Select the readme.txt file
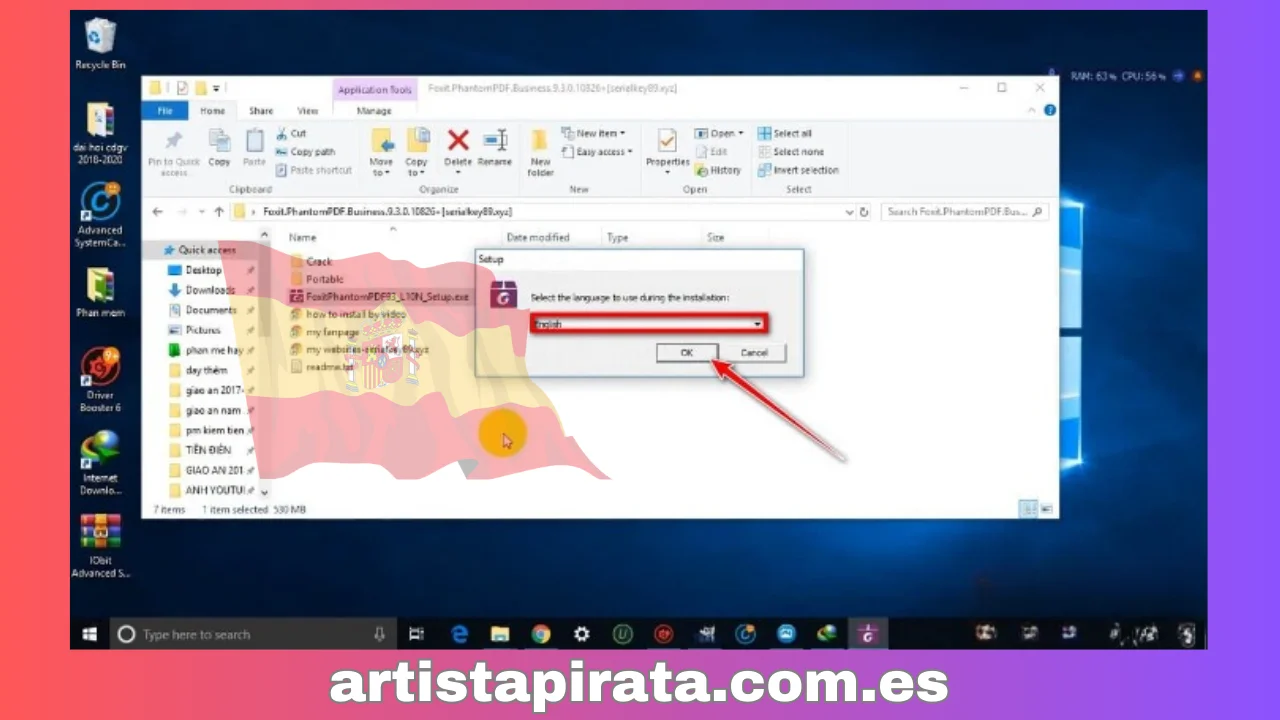The width and height of the screenshot is (1280, 720). 321,367
